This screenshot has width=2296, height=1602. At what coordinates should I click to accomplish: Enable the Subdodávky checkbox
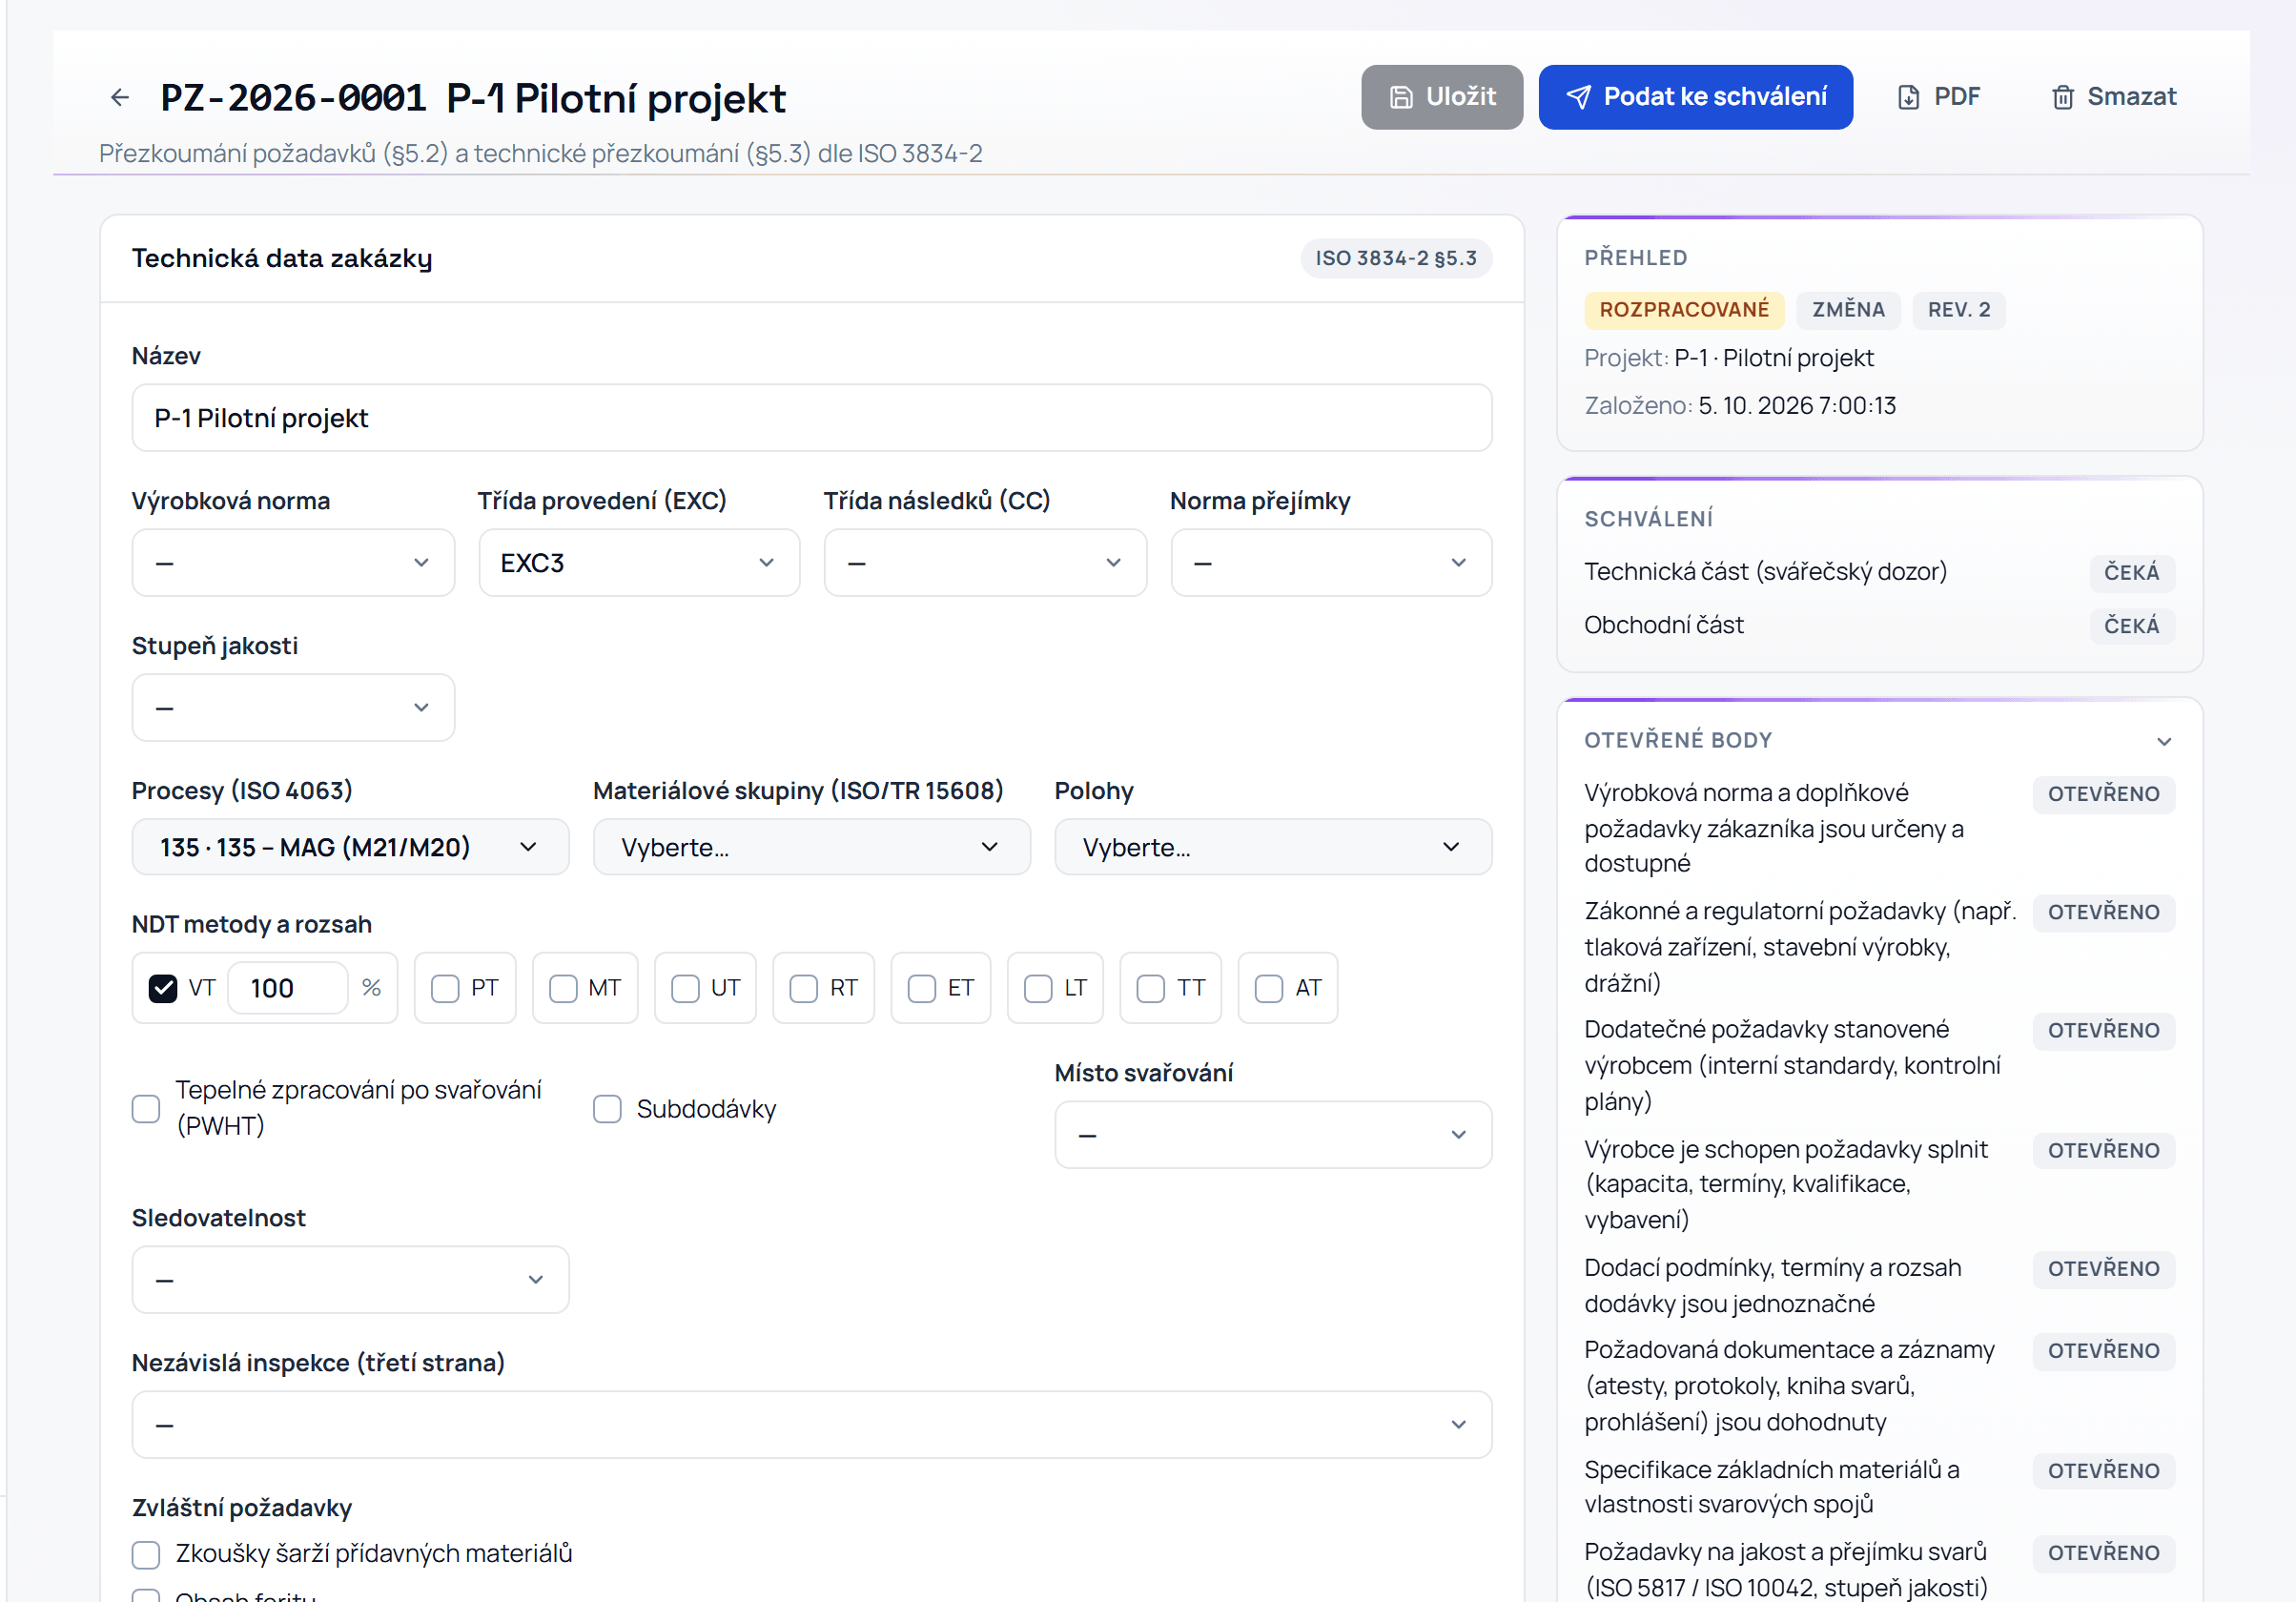(x=607, y=1108)
